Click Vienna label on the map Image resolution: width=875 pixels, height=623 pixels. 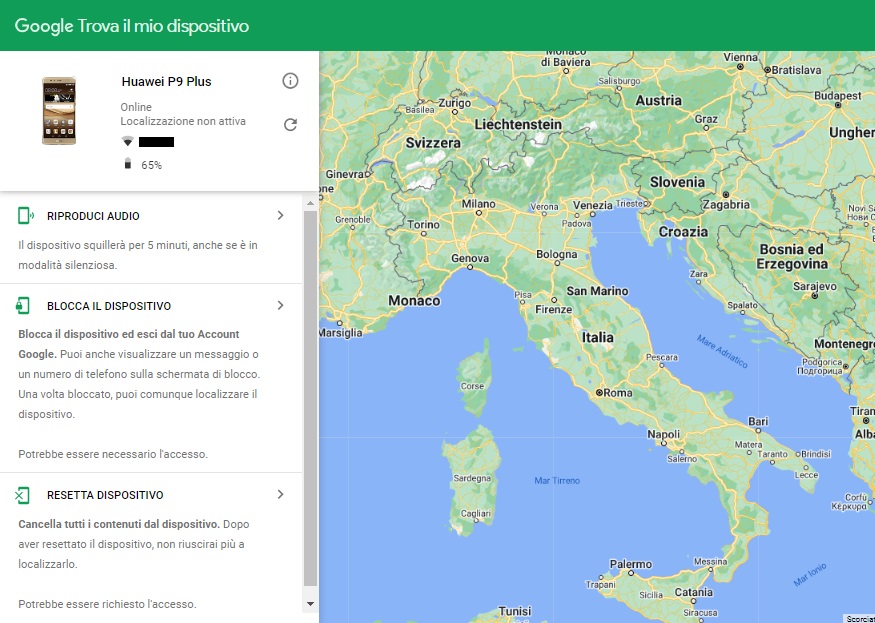[x=741, y=57]
